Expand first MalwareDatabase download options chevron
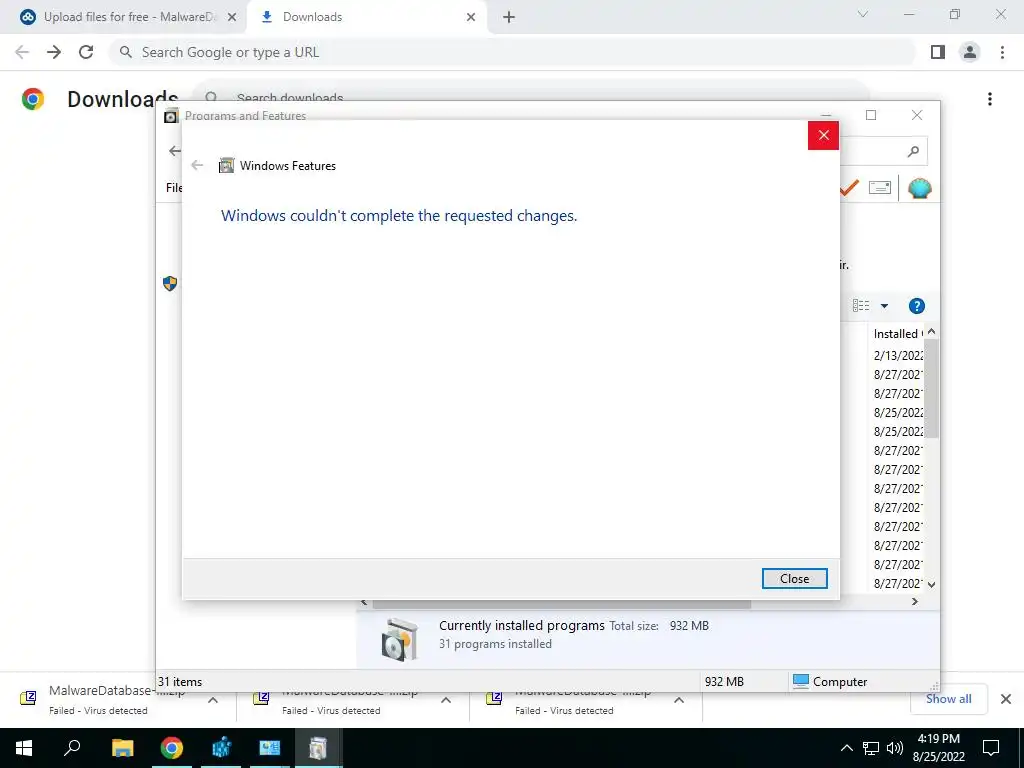The width and height of the screenshot is (1024, 768). pos(213,700)
